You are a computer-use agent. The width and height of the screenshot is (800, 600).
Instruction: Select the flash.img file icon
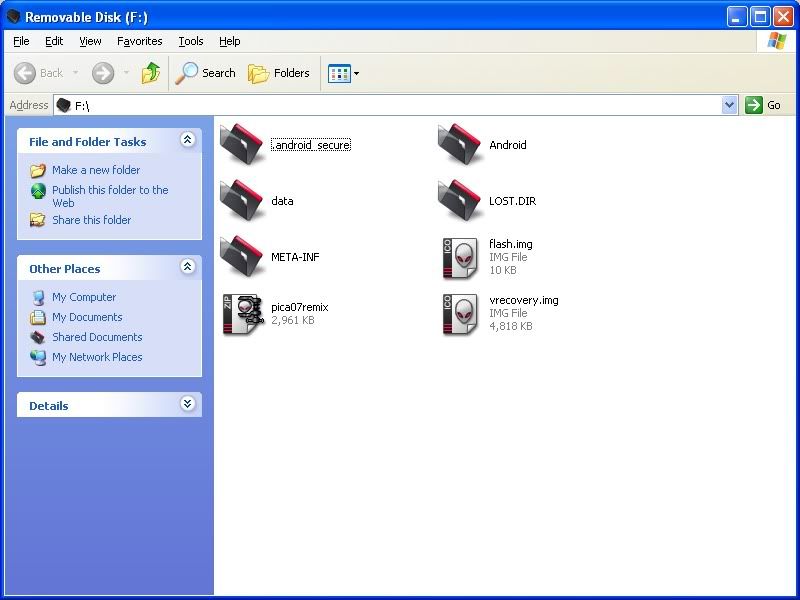tap(460, 258)
